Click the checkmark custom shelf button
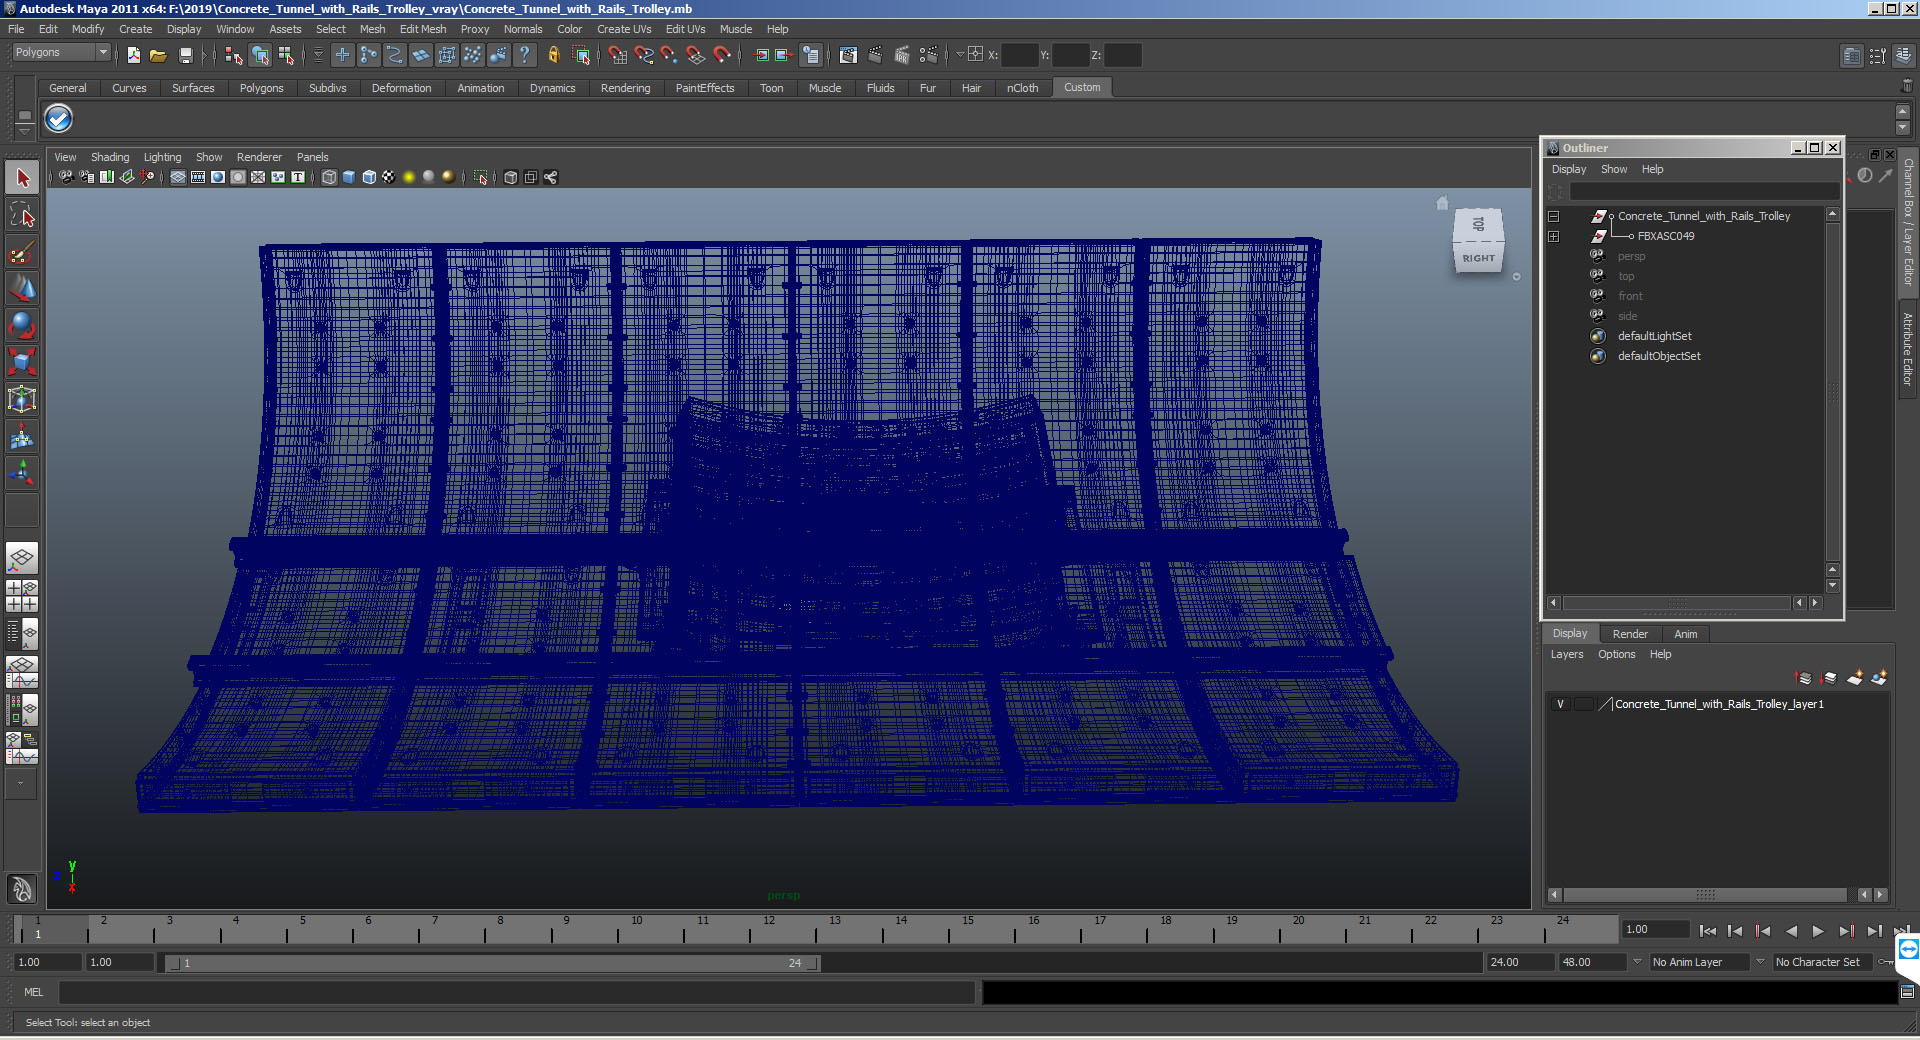The image size is (1920, 1040). [x=58, y=119]
